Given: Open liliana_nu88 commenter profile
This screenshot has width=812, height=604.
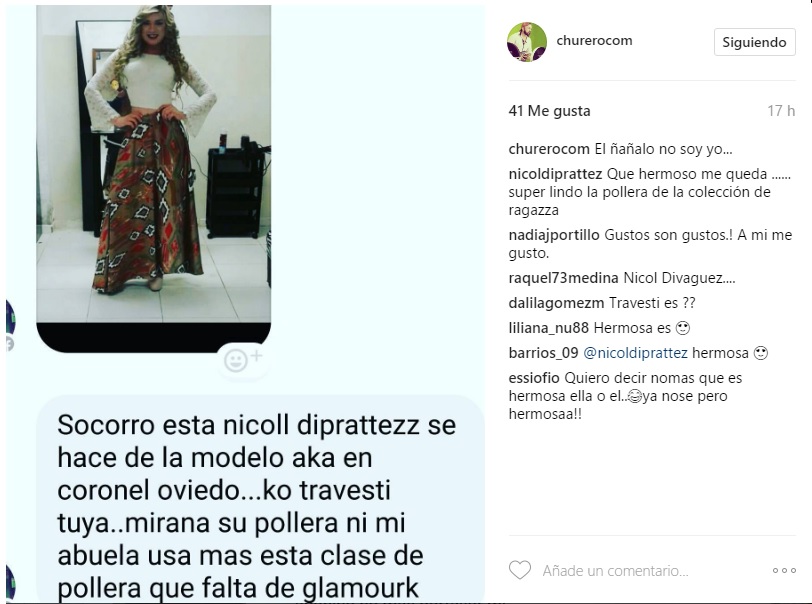Looking at the screenshot, I should 548,328.
